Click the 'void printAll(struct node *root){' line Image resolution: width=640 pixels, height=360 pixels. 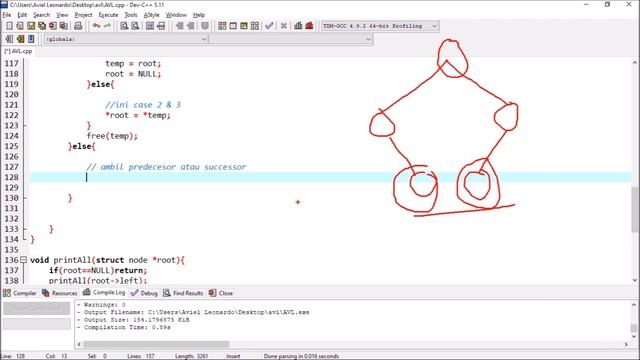coord(107,260)
